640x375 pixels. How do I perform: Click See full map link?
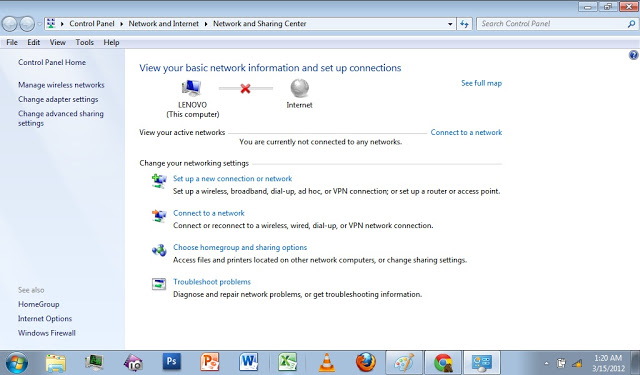pos(482,83)
